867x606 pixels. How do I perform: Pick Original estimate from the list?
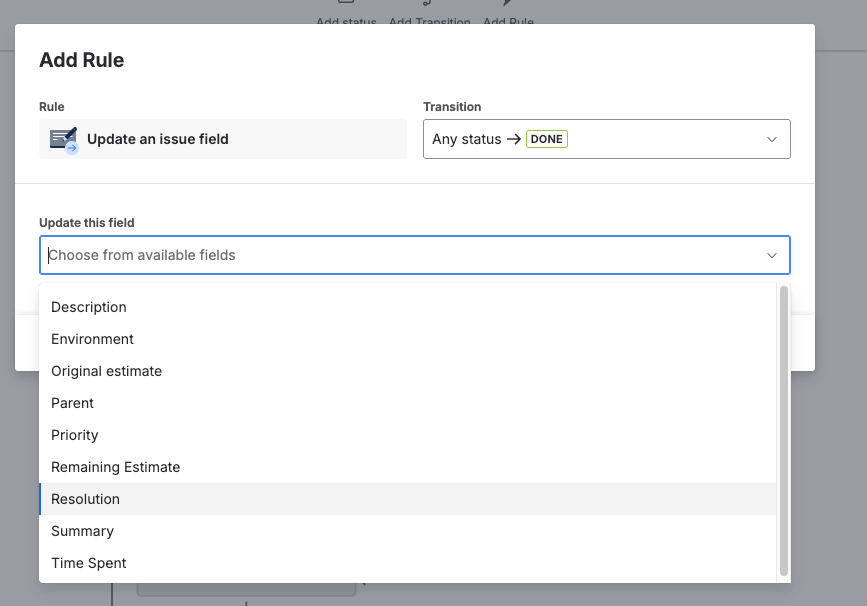point(106,371)
